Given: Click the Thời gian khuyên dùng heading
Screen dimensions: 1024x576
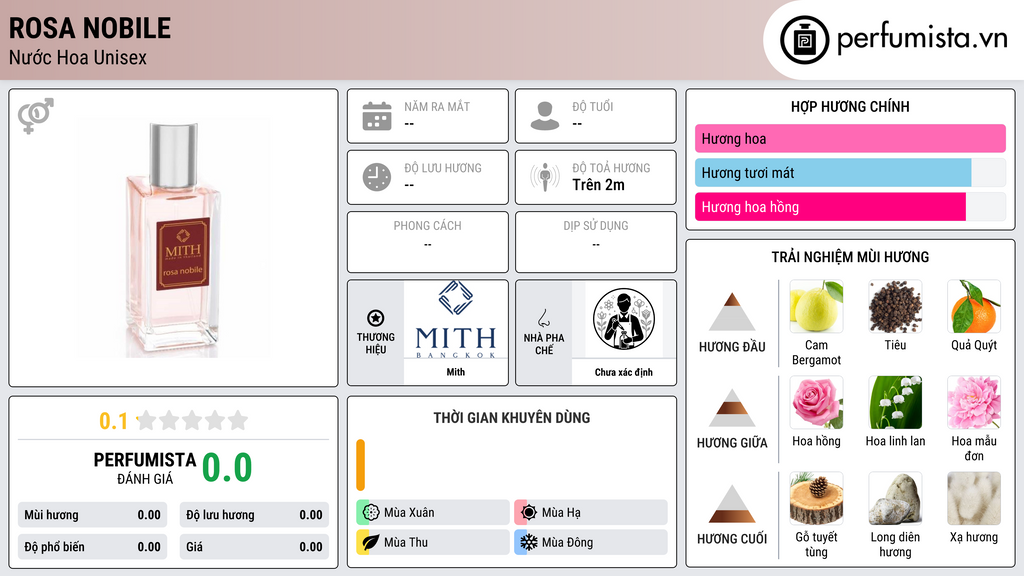Looking at the screenshot, I should tap(512, 418).
